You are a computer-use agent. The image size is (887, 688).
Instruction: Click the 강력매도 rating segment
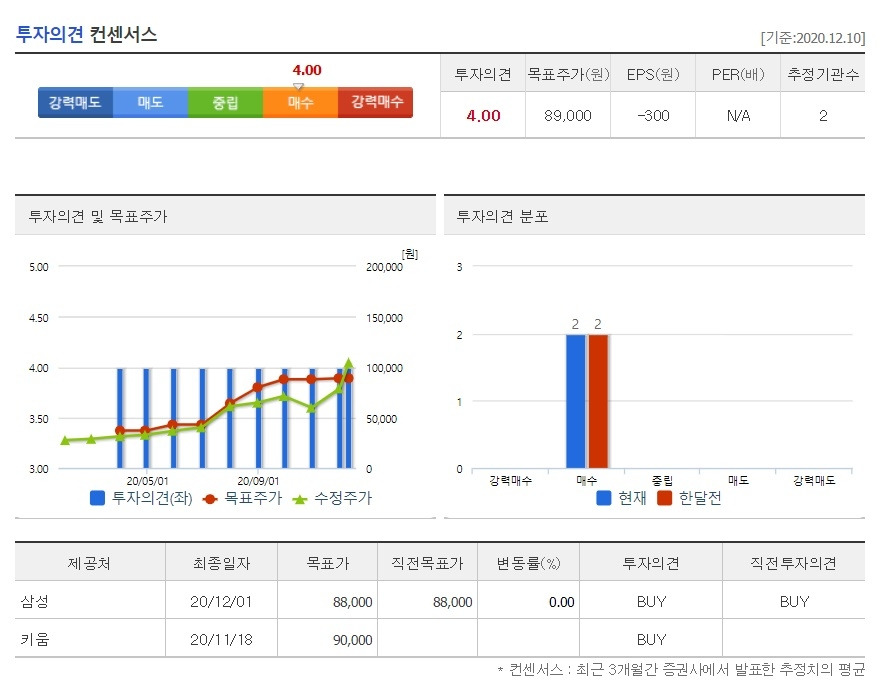pos(75,102)
